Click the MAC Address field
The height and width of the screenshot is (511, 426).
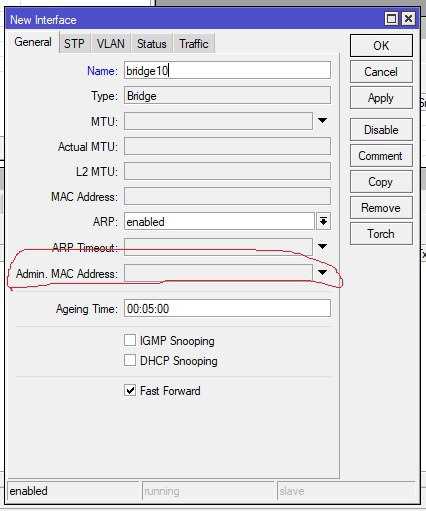click(227, 196)
